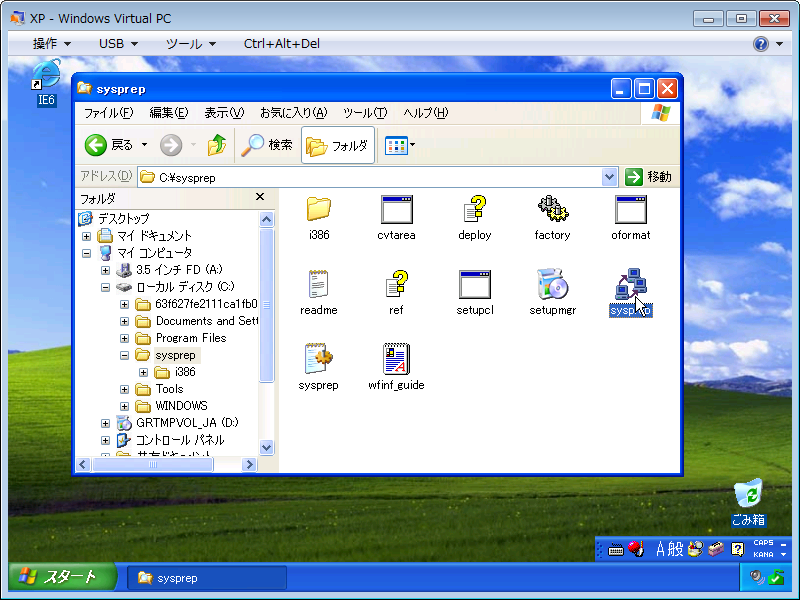The width and height of the screenshot is (800, 600).
Task: Expand Documents and Settings tree node
Action: click(x=124, y=321)
